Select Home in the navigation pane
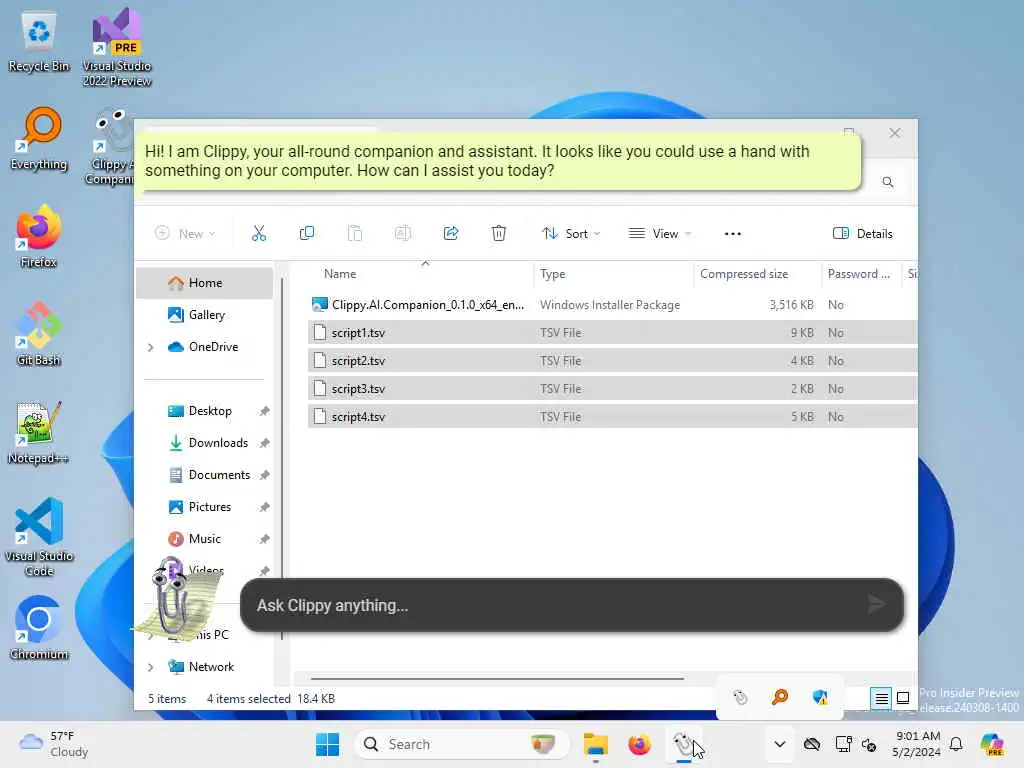The height and width of the screenshot is (768, 1024). [x=204, y=283]
